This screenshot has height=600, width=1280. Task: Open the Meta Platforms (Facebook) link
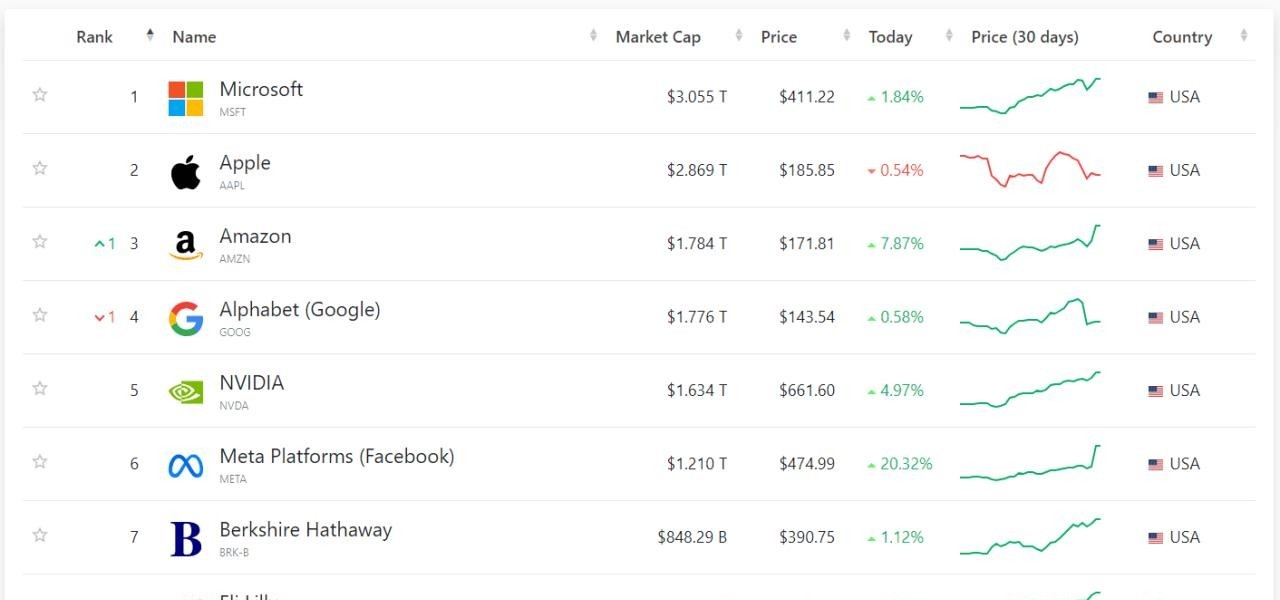[337, 456]
